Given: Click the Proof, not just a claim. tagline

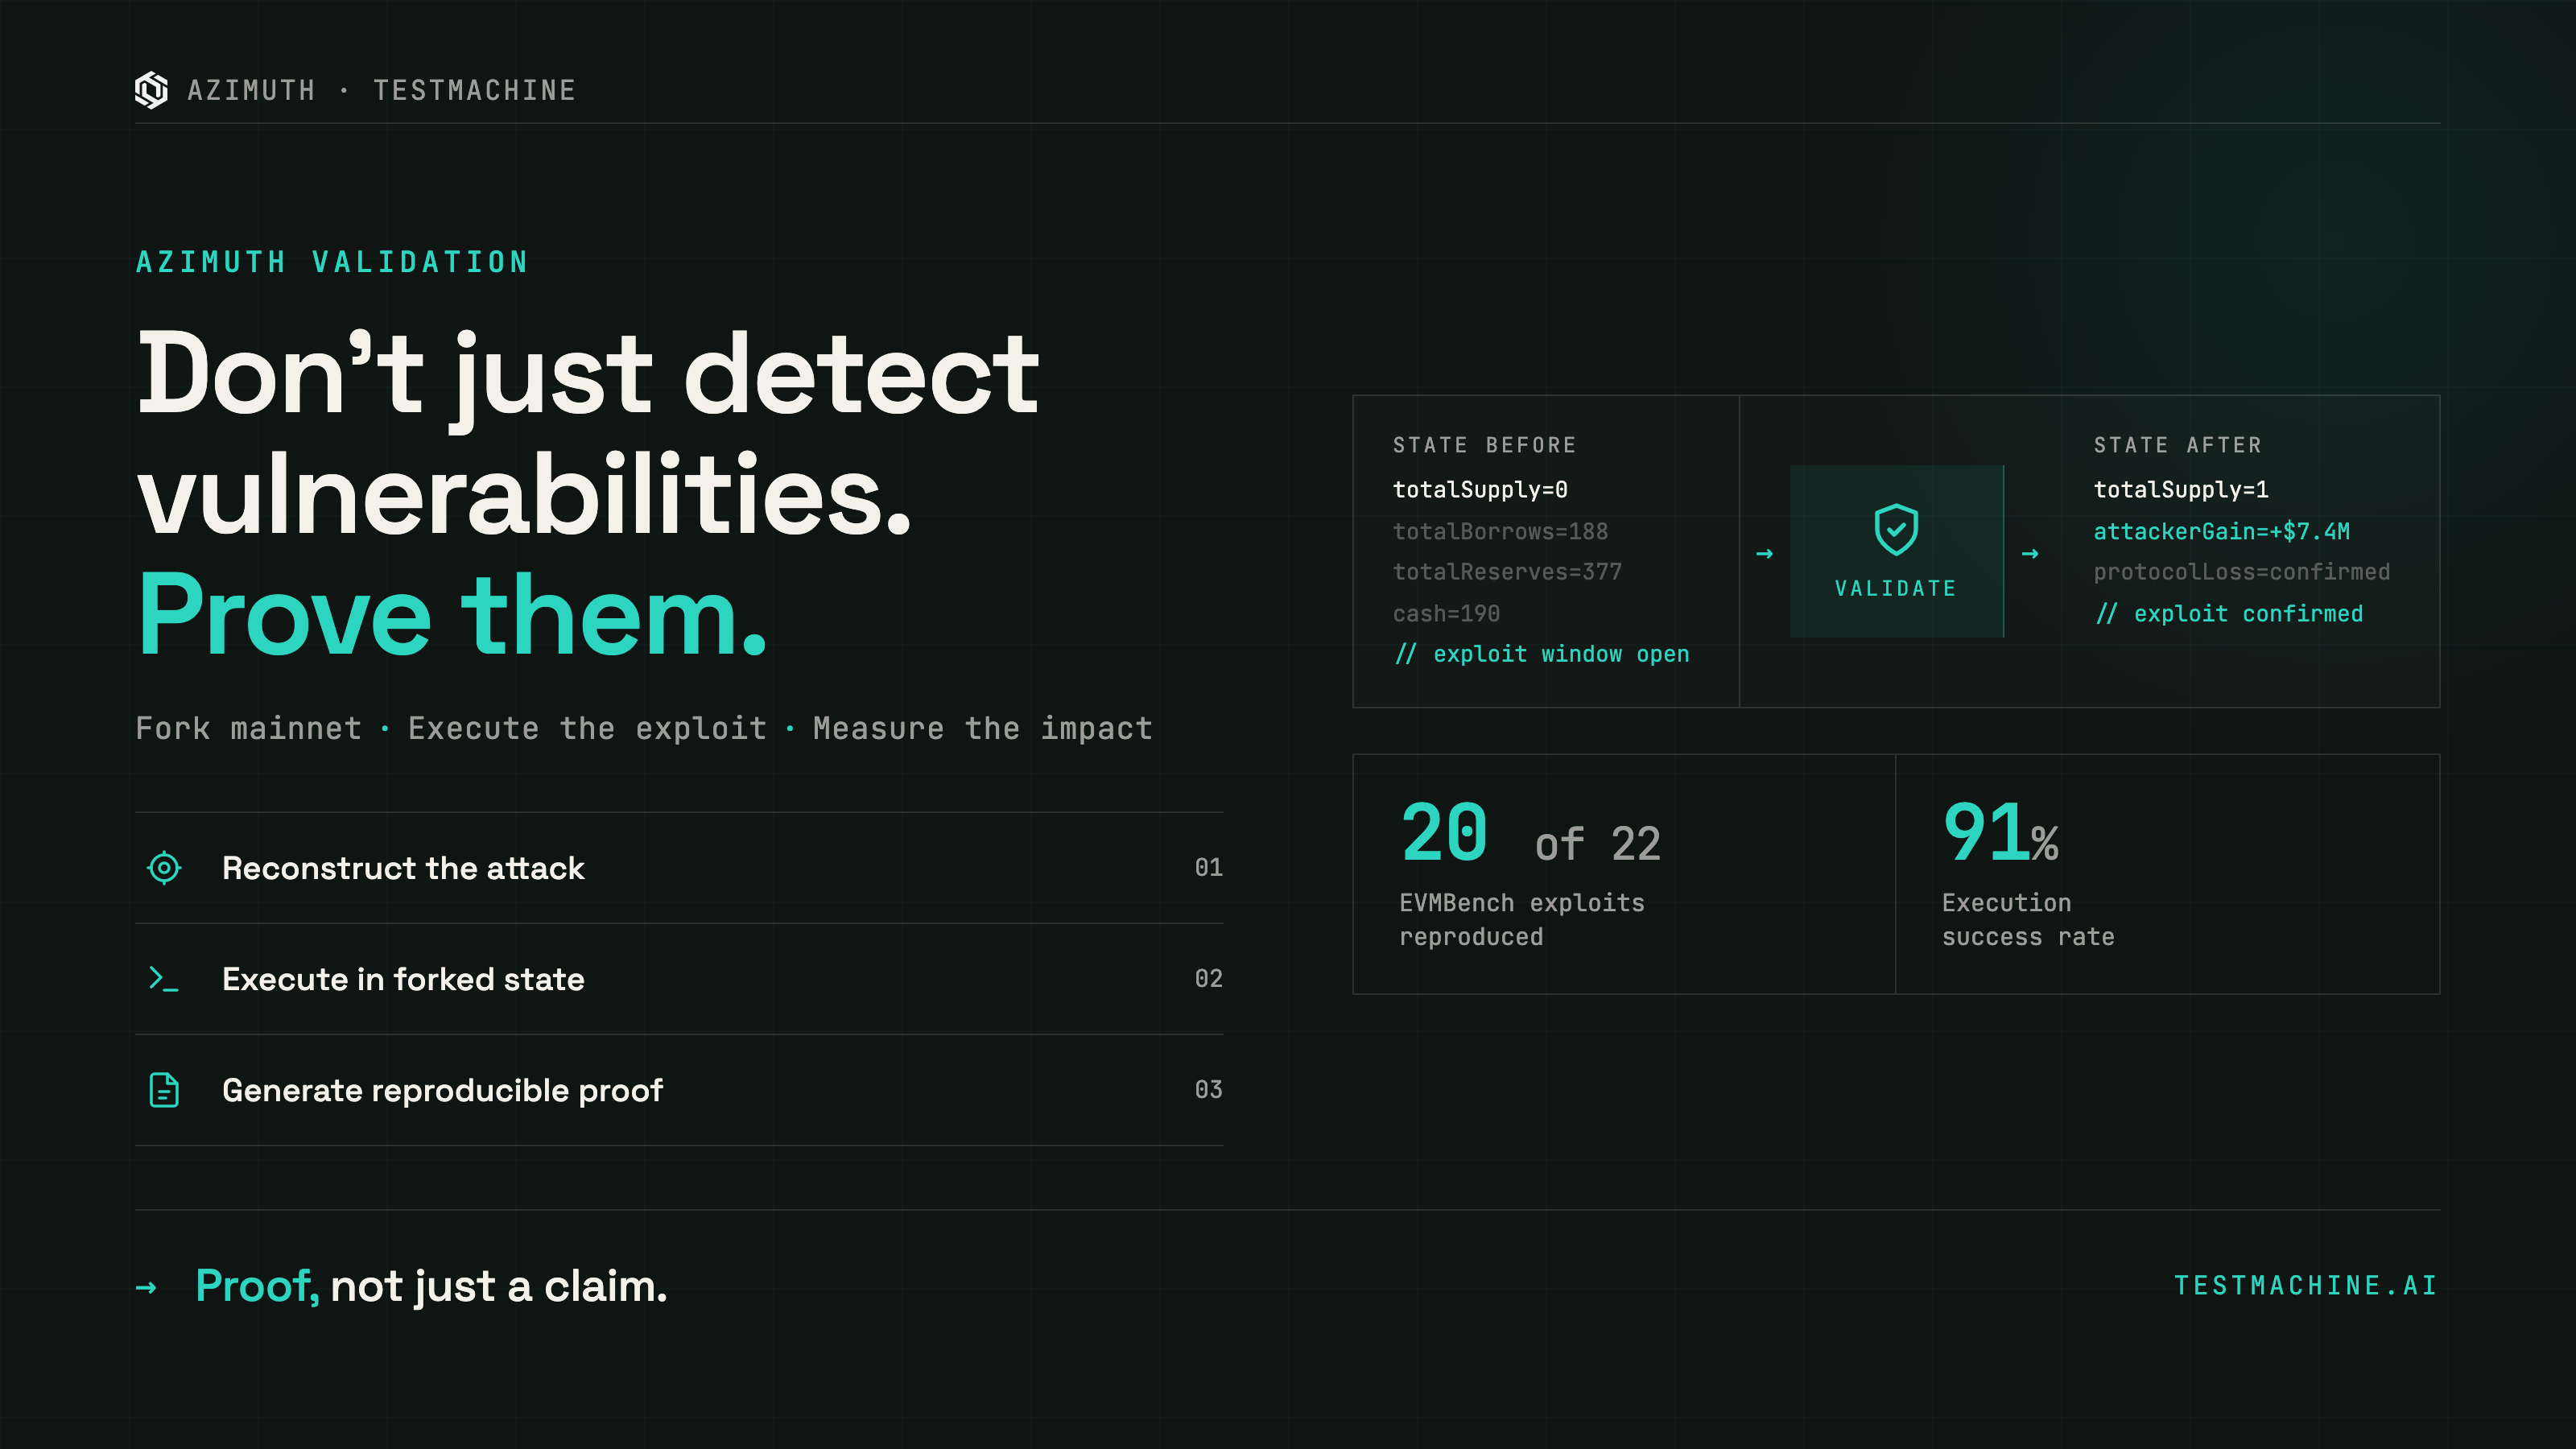Looking at the screenshot, I should point(431,1288).
